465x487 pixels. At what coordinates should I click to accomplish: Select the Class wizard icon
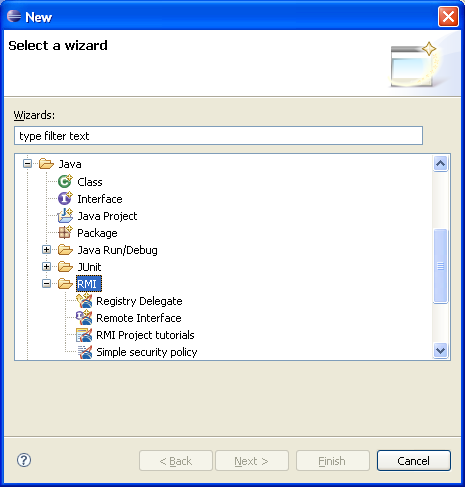click(65, 182)
